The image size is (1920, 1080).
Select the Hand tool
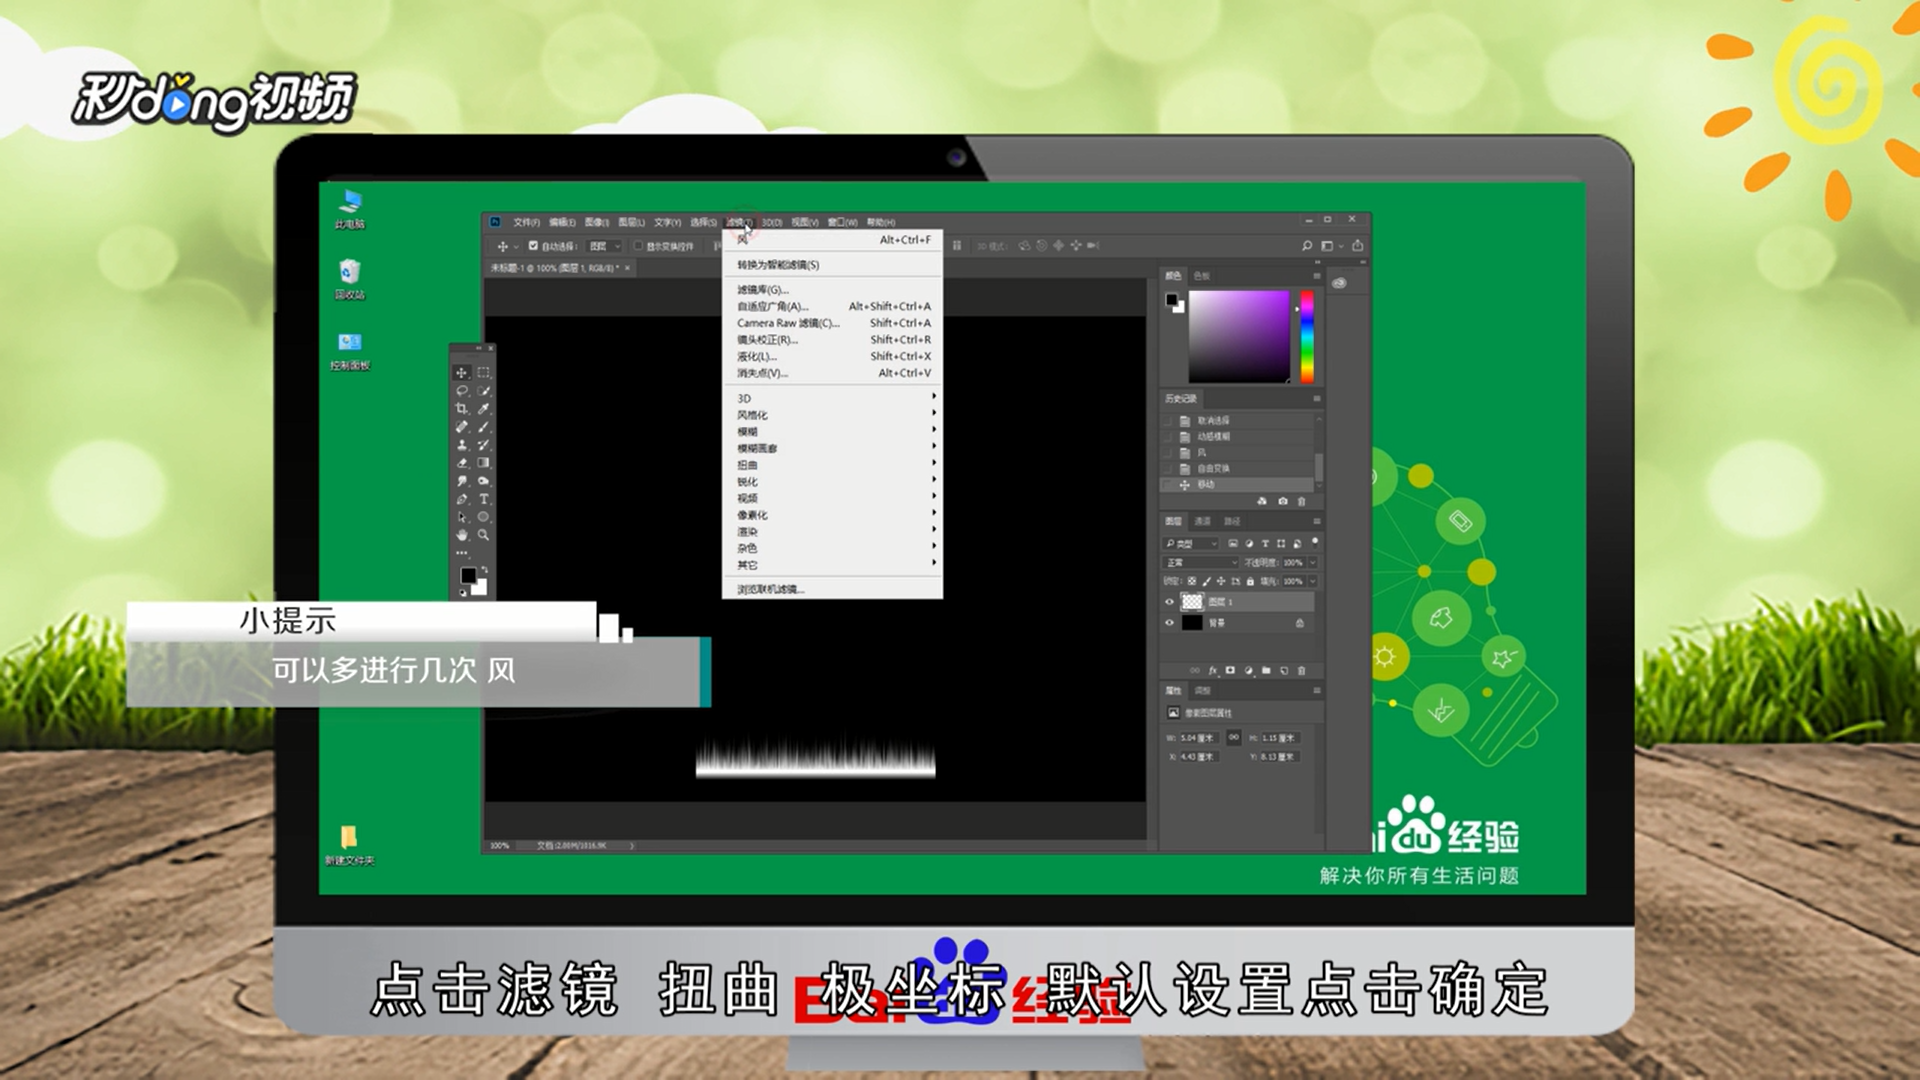tap(461, 535)
